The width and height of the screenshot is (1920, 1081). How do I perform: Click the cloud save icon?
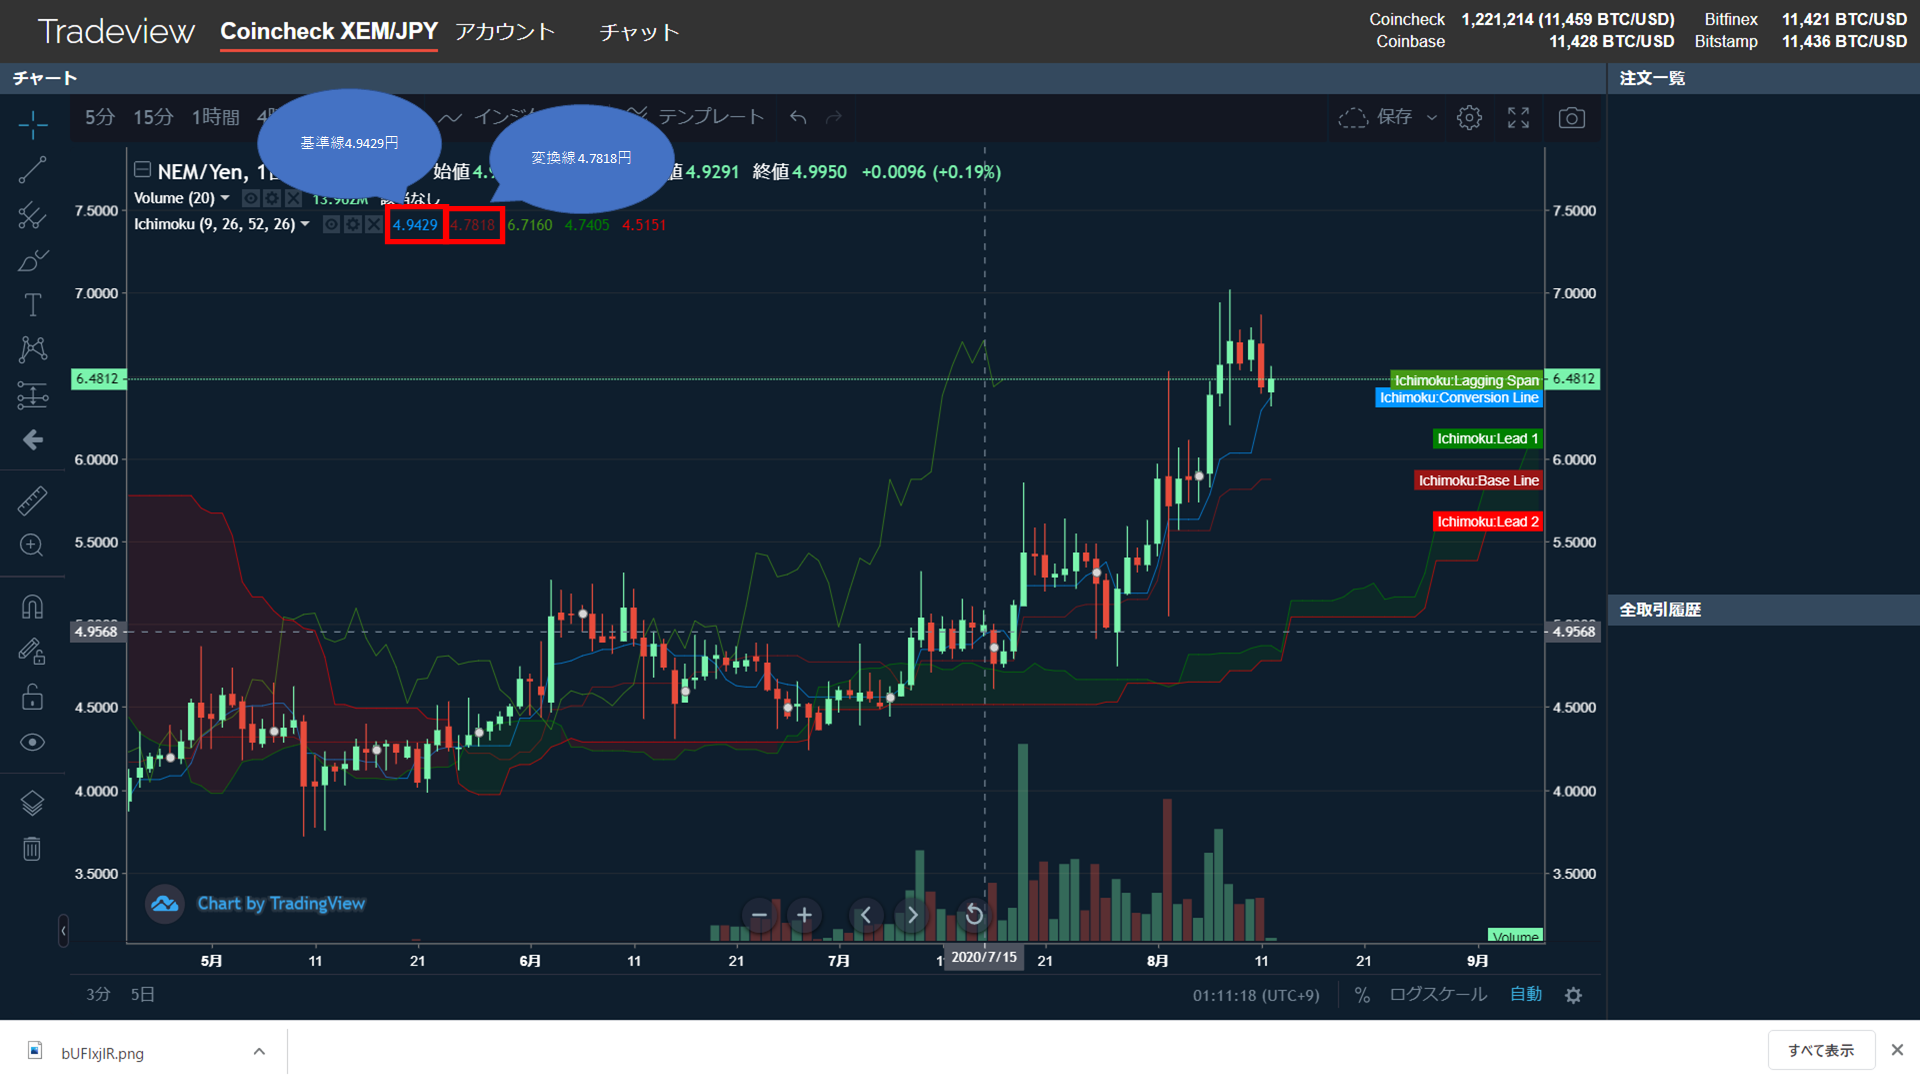tap(1353, 118)
